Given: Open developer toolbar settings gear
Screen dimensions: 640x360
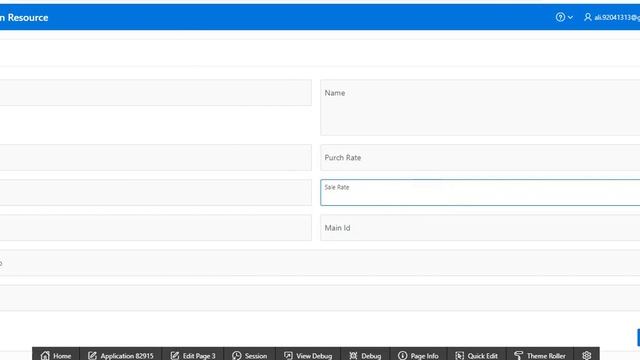Looking at the screenshot, I should [x=587, y=355].
